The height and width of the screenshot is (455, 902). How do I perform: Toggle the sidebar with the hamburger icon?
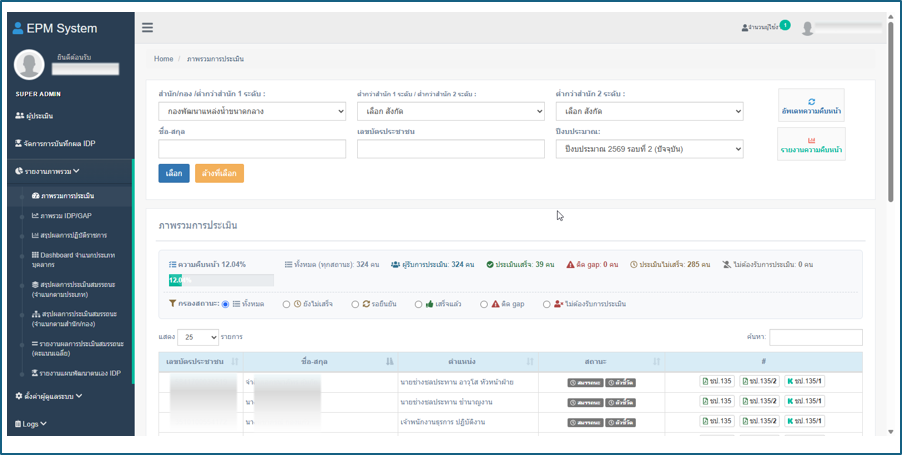pos(147,28)
